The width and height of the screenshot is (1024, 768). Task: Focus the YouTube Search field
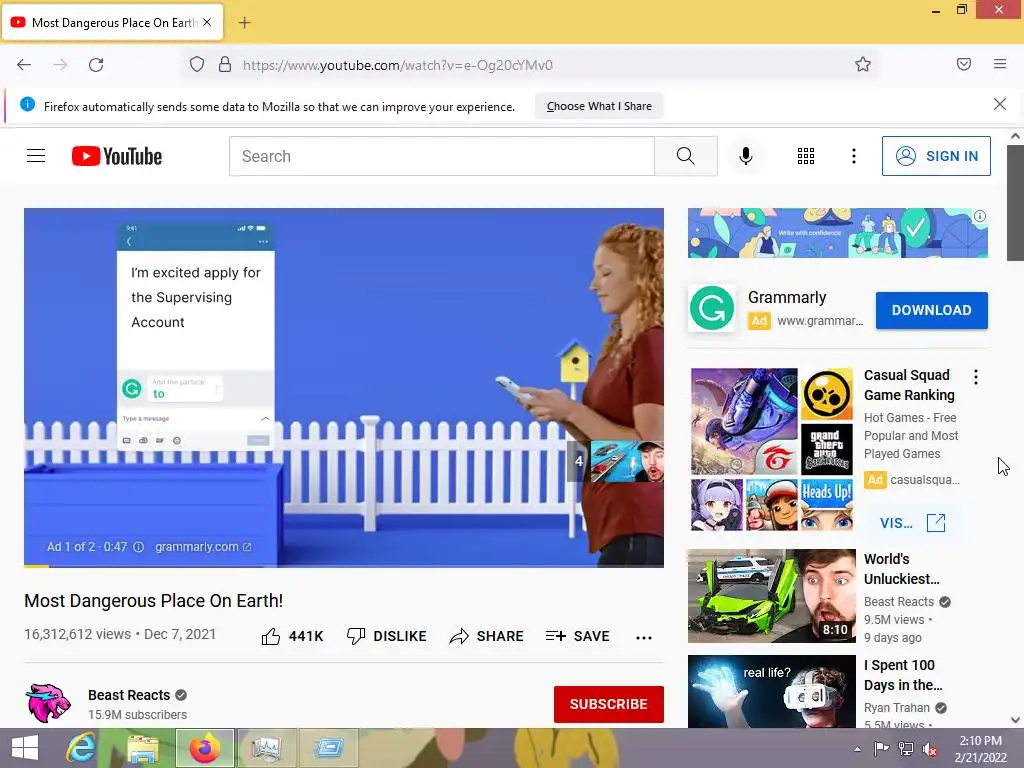point(442,156)
